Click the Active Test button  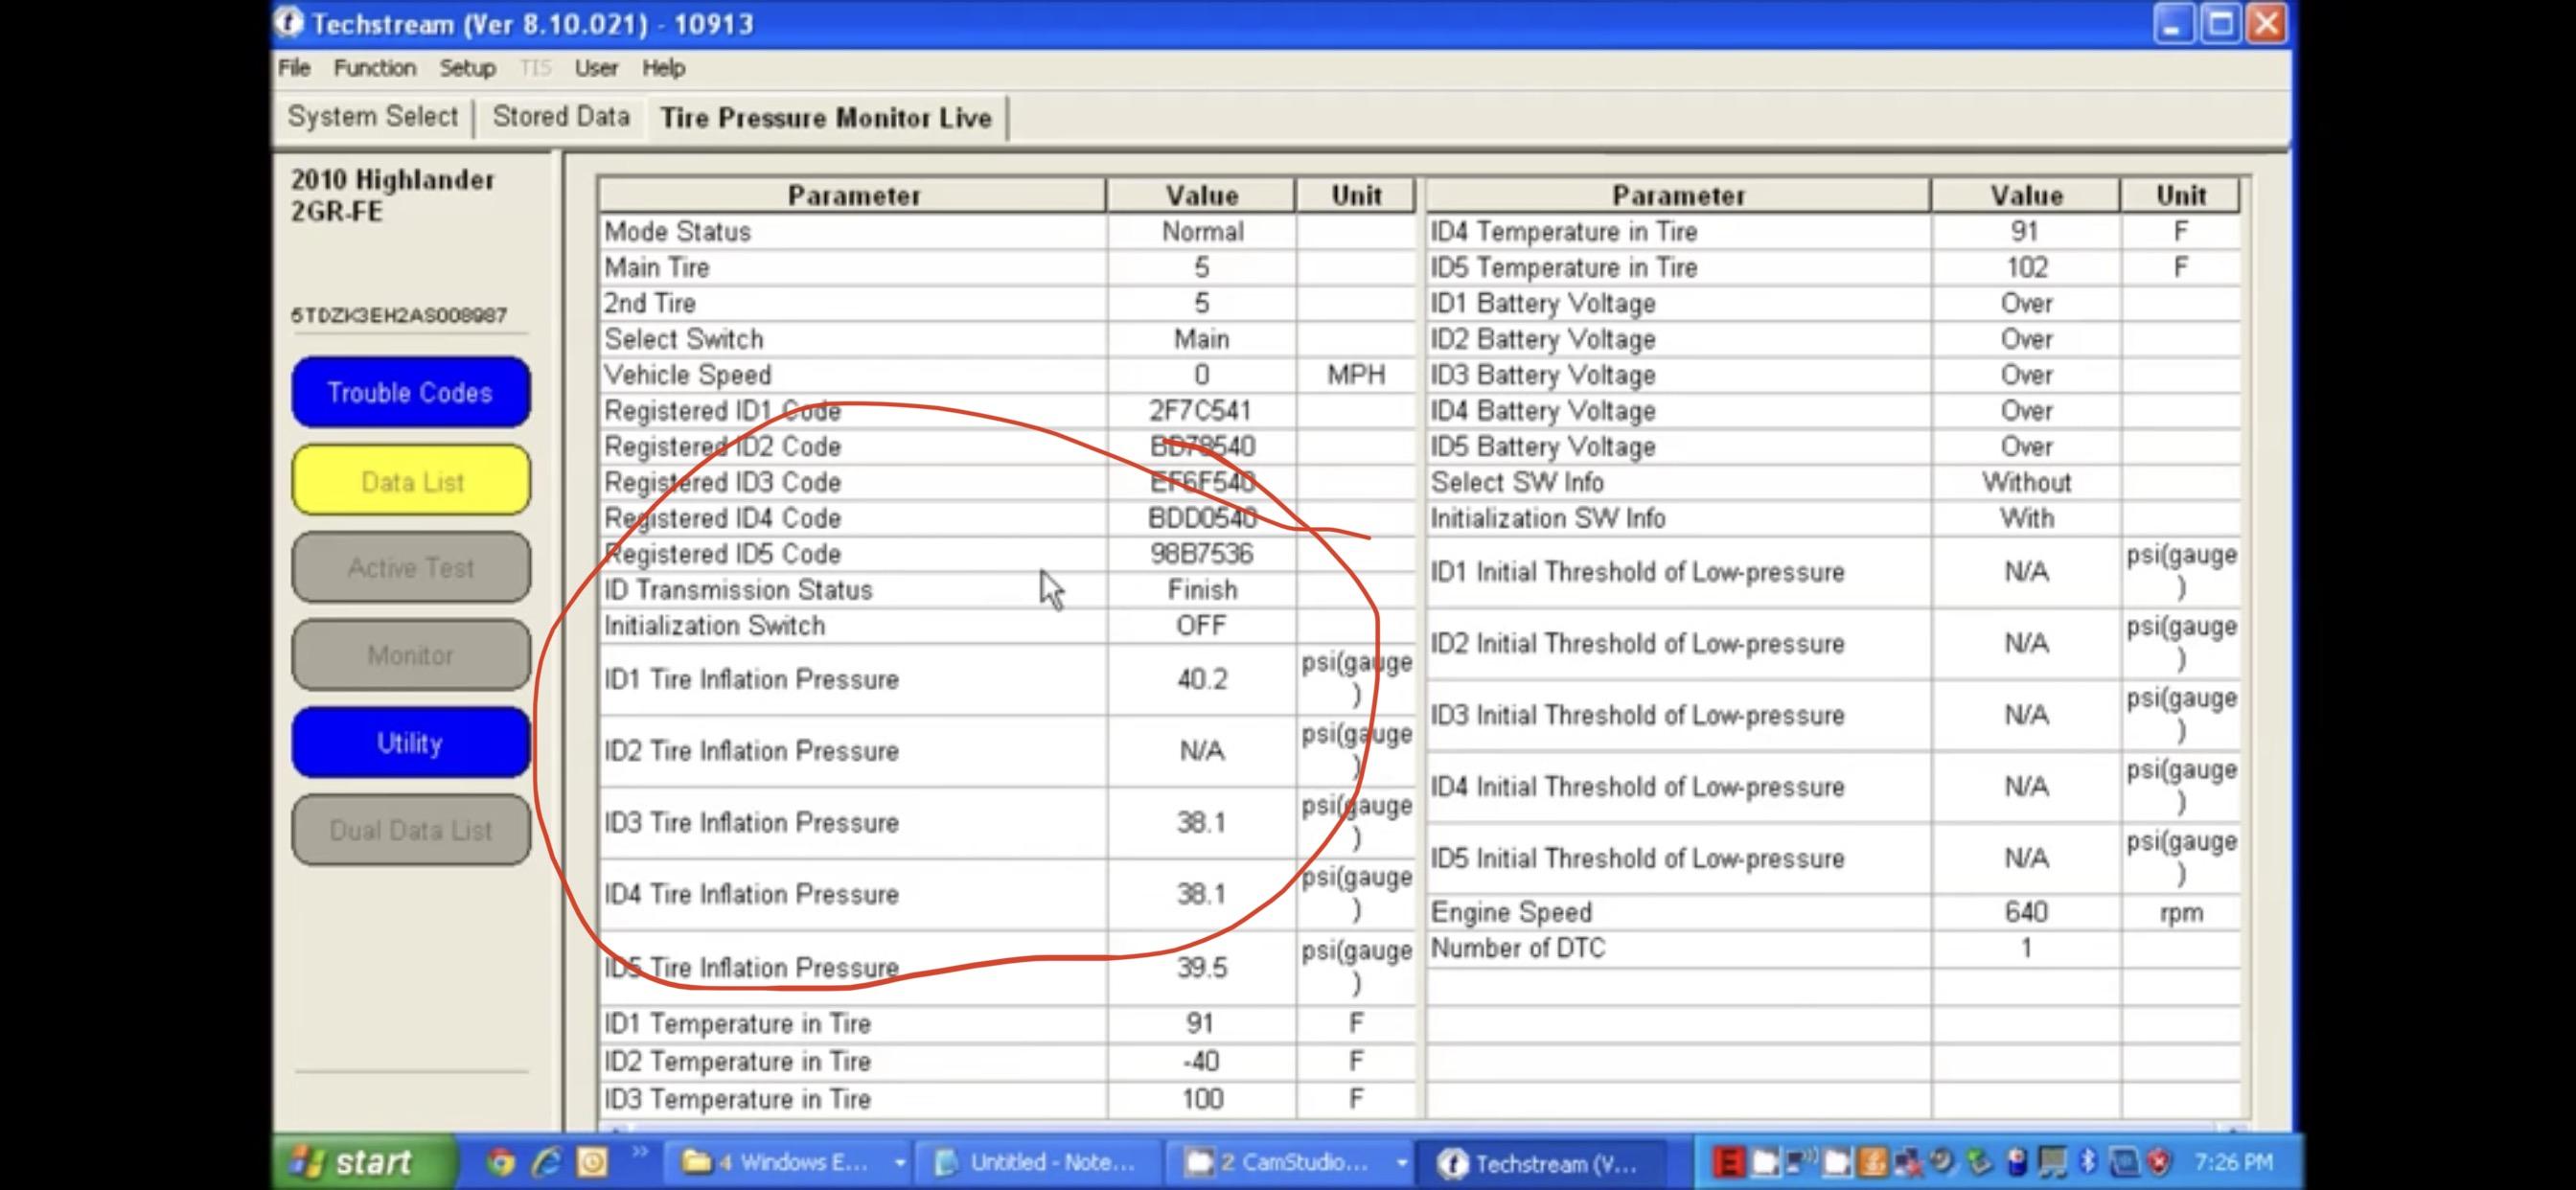pos(411,568)
